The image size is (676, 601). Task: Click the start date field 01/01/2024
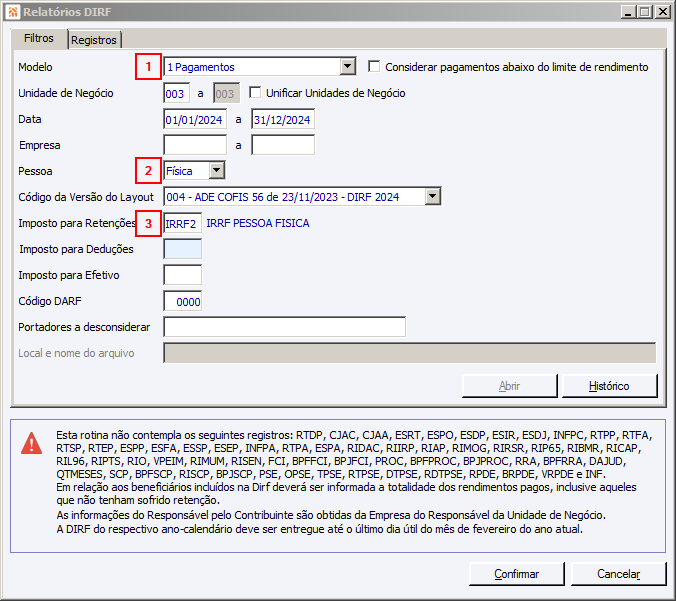coord(195,119)
